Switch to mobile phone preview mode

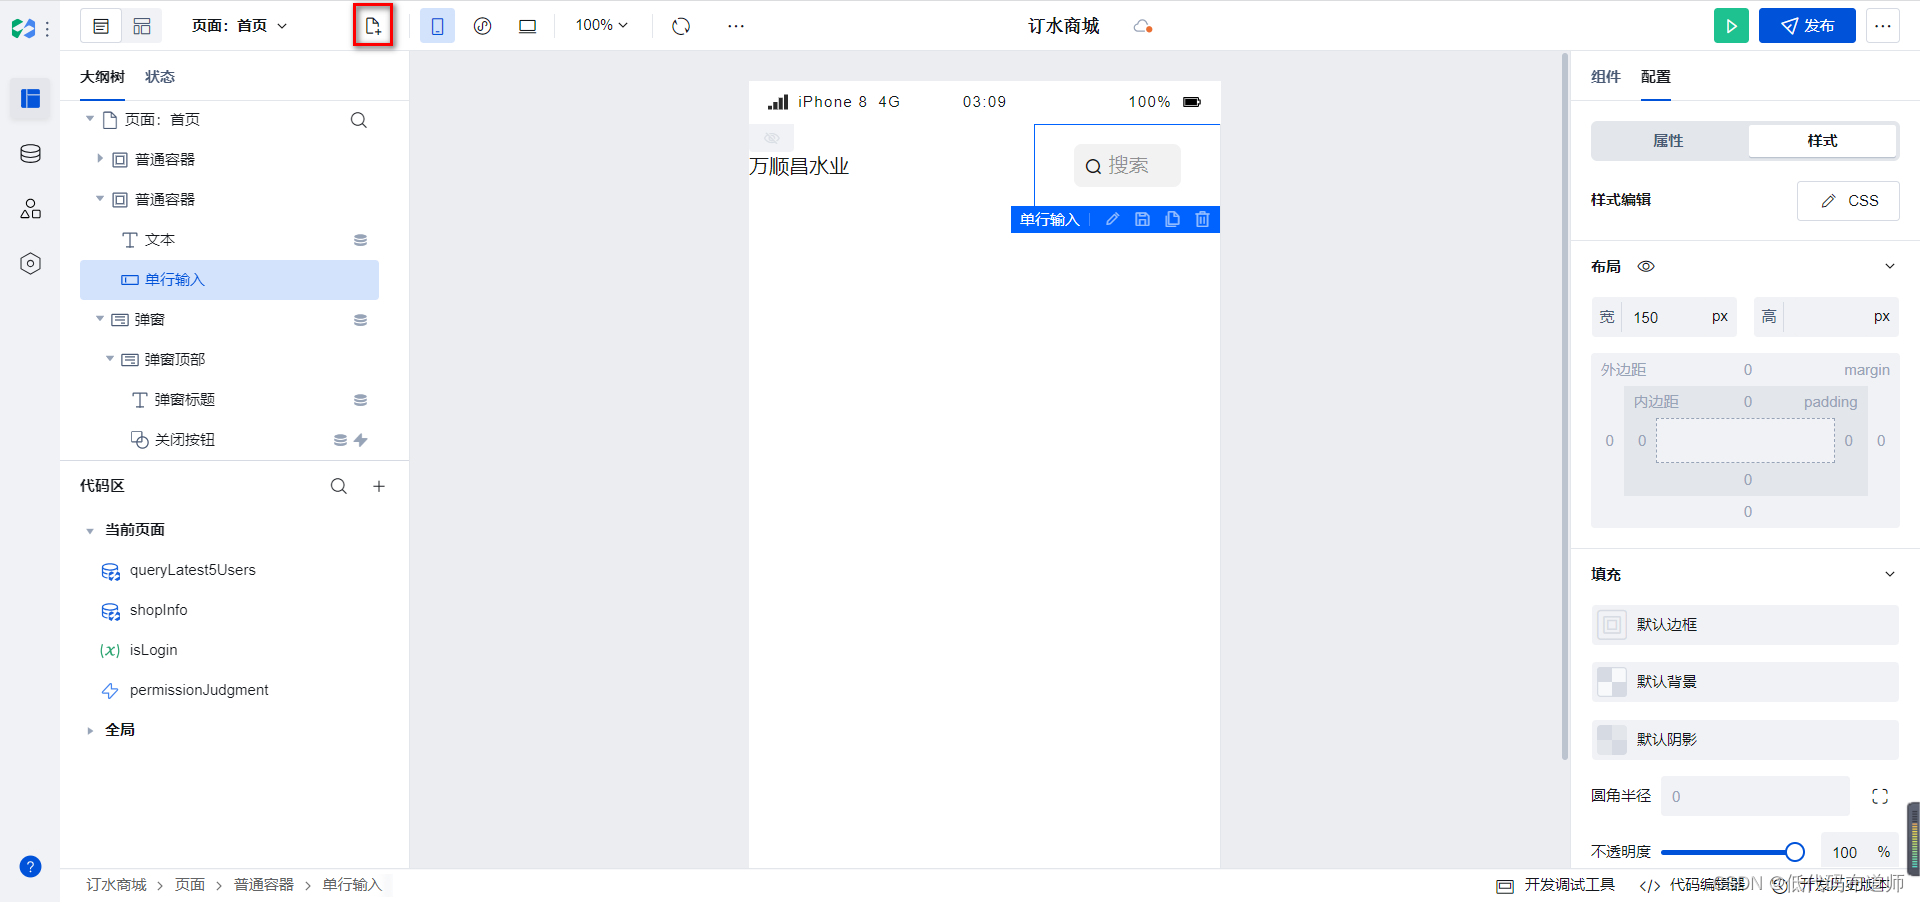[437, 26]
